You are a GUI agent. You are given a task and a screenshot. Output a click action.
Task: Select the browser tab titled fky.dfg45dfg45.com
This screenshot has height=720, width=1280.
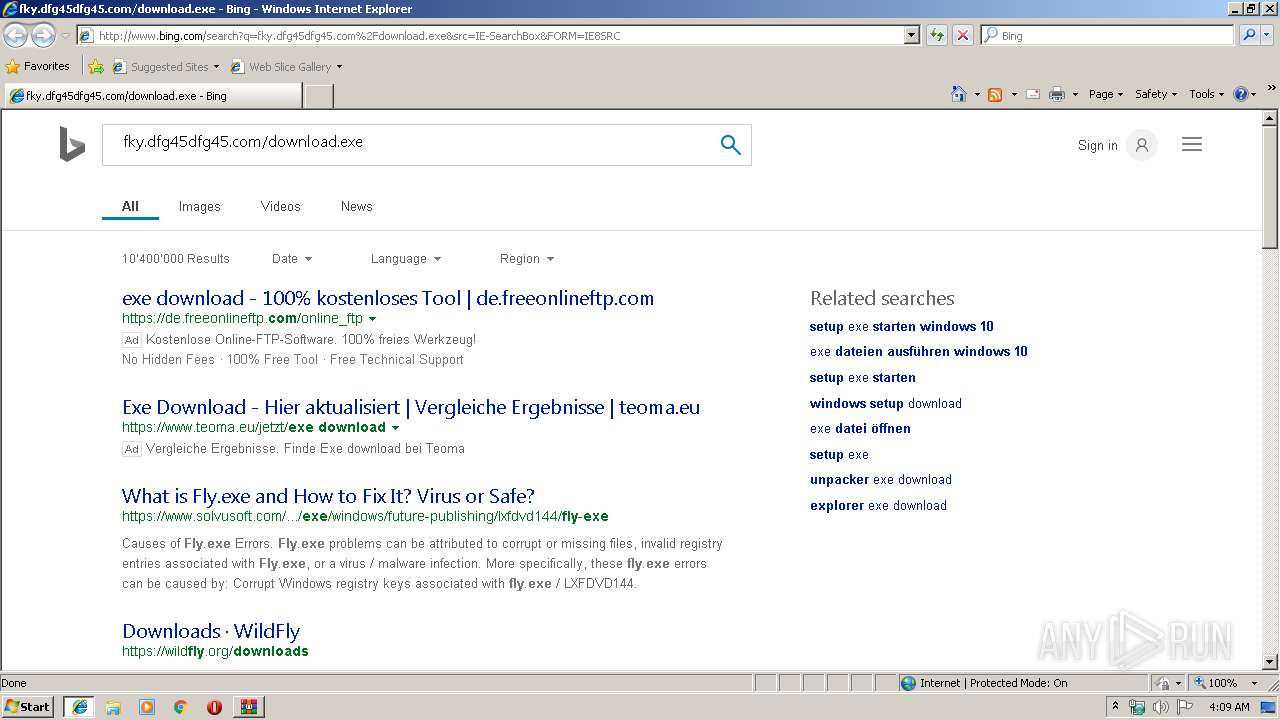point(152,96)
